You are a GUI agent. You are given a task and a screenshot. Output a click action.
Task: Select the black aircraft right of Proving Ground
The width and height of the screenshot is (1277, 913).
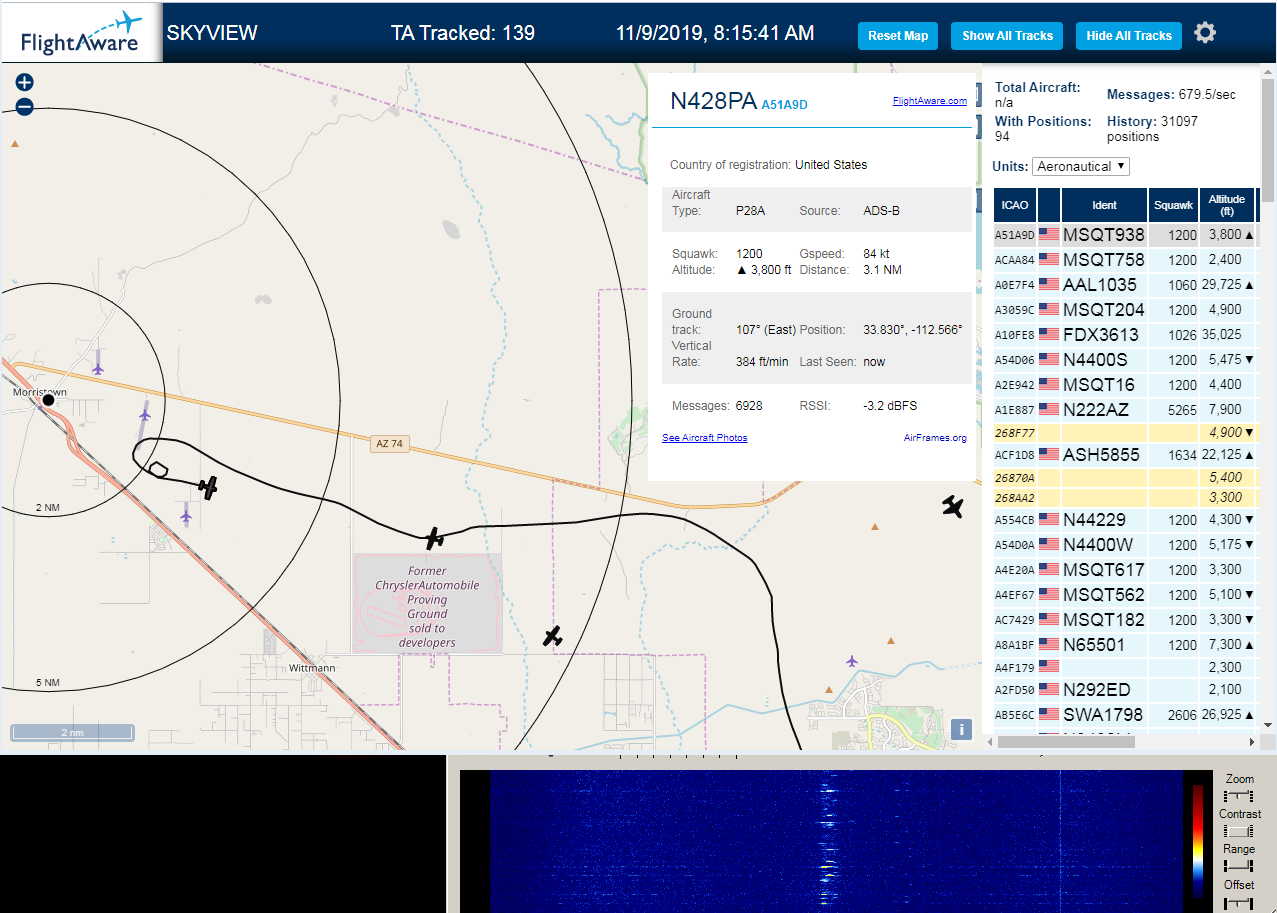(552, 635)
